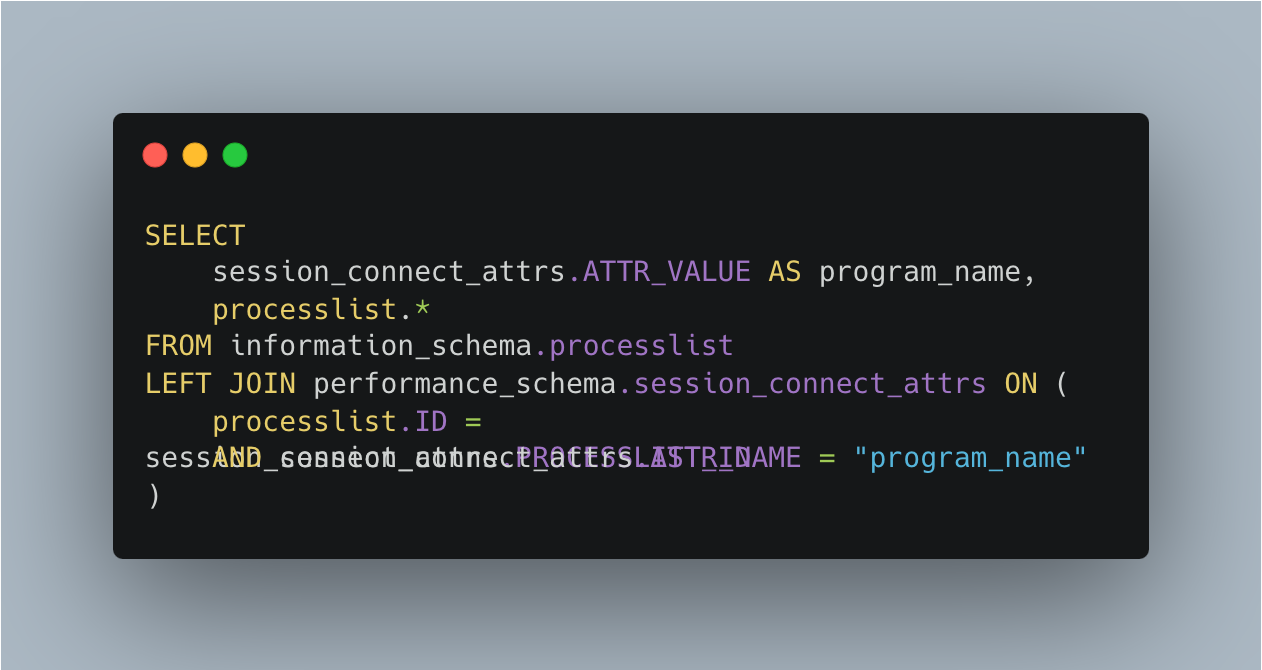Click the opening parenthesis after ON

pos(1062,384)
